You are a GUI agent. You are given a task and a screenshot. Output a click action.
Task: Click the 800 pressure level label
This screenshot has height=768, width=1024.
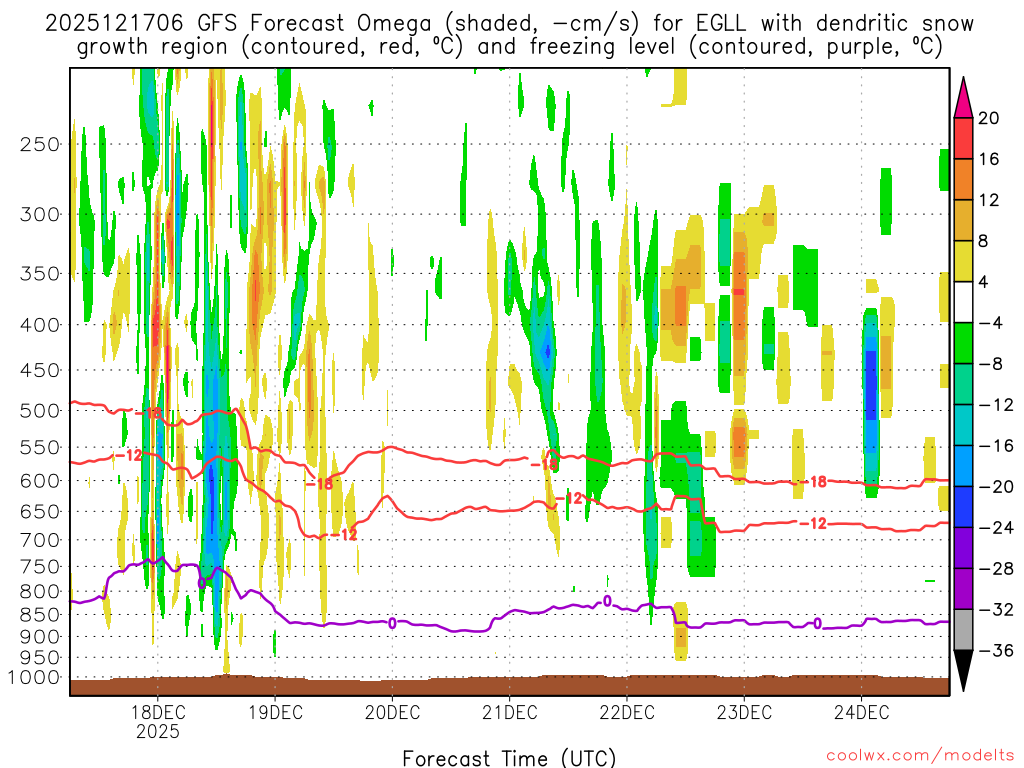pos(40,592)
